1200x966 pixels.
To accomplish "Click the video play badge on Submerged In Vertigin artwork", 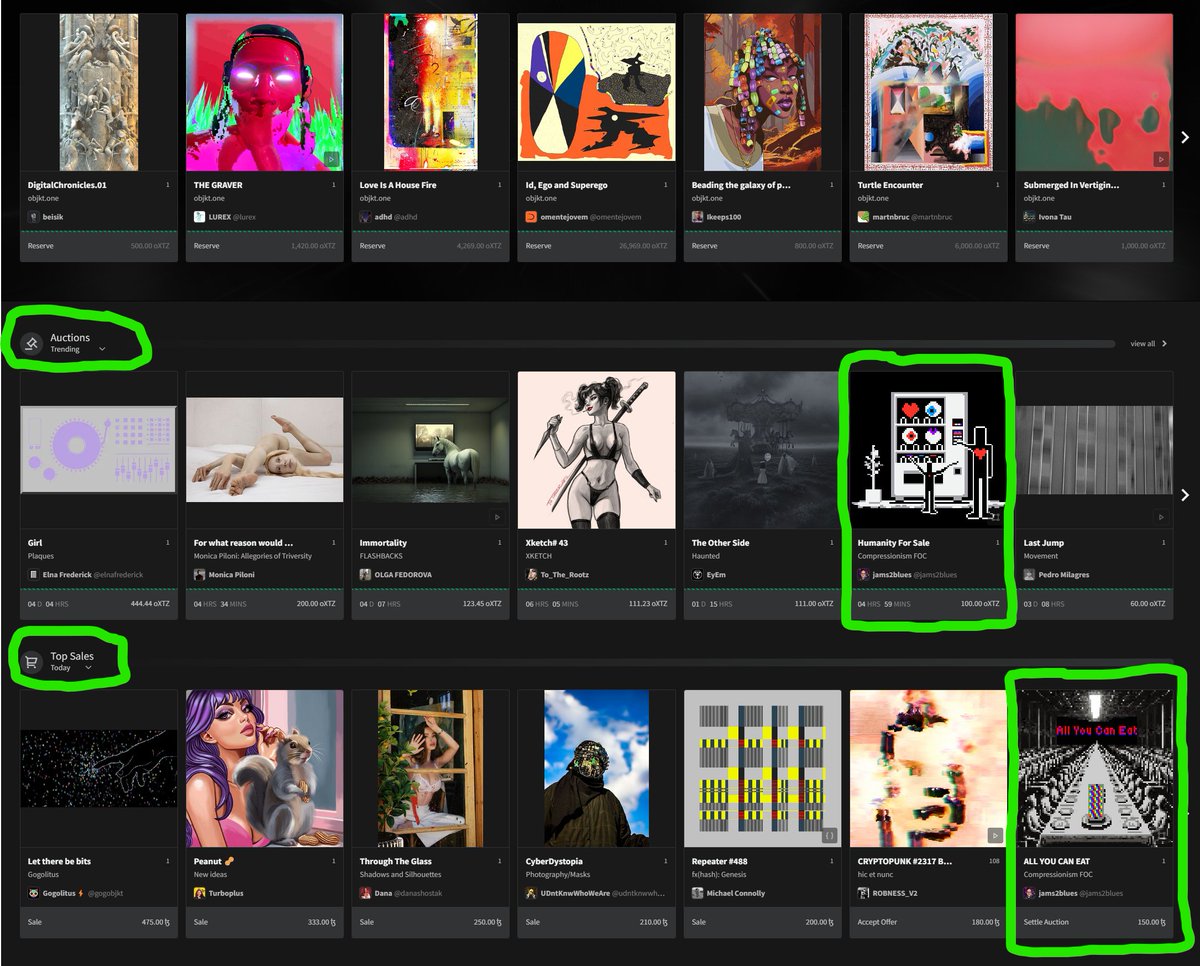I will [1161, 159].
